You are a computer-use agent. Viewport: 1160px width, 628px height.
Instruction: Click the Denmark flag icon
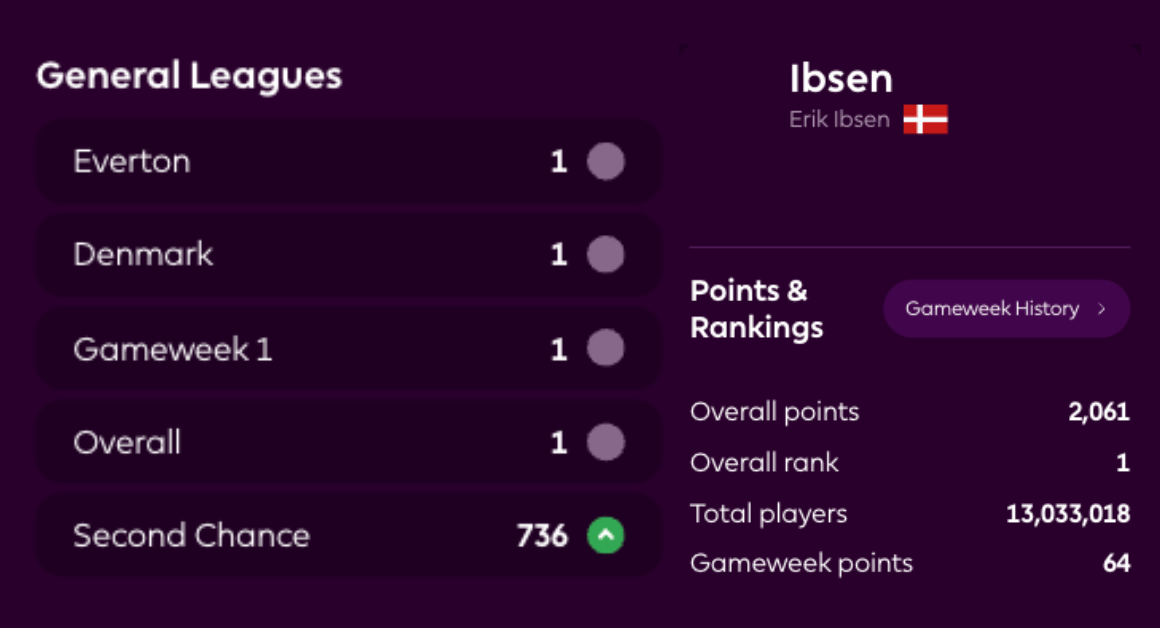coord(925,119)
